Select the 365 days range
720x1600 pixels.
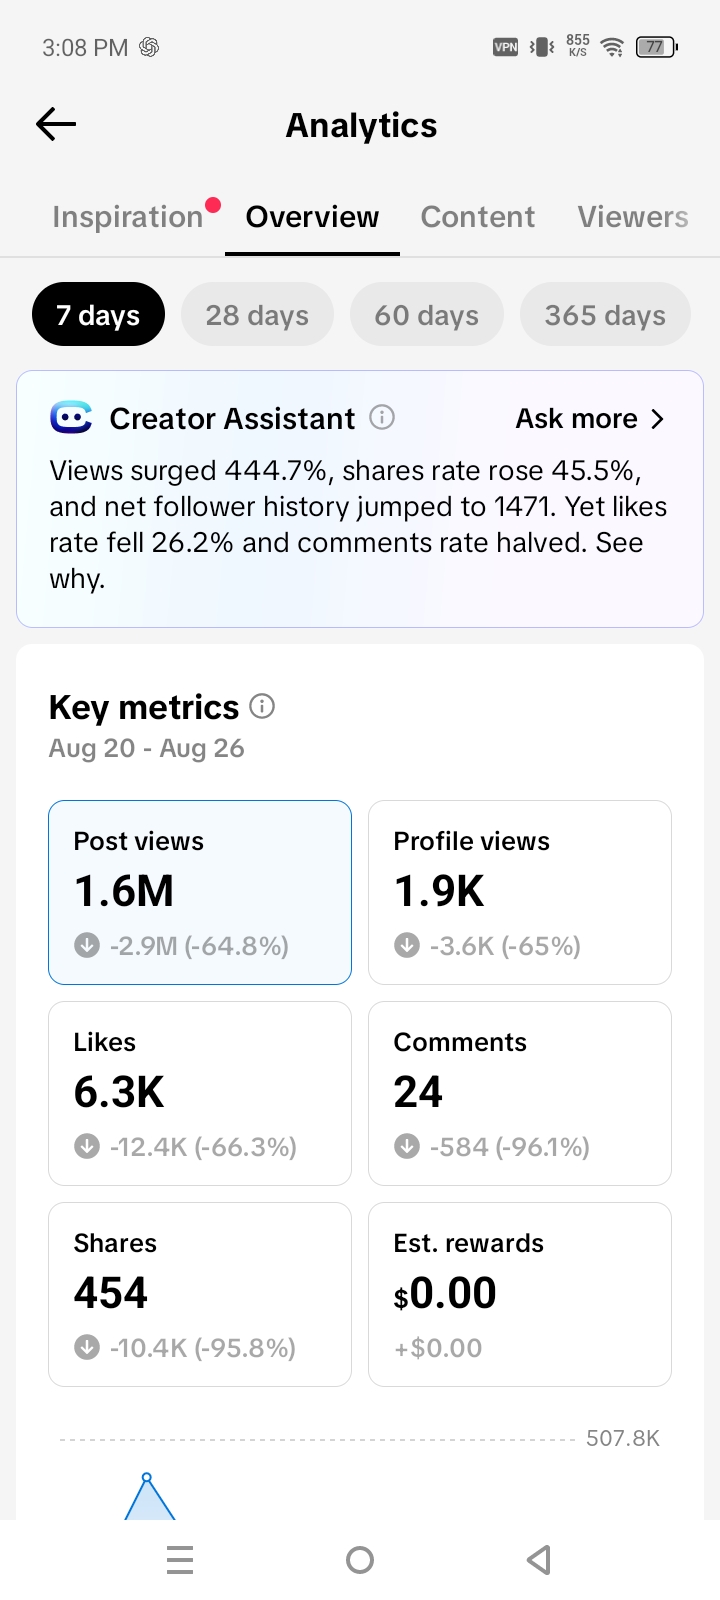tap(605, 314)
